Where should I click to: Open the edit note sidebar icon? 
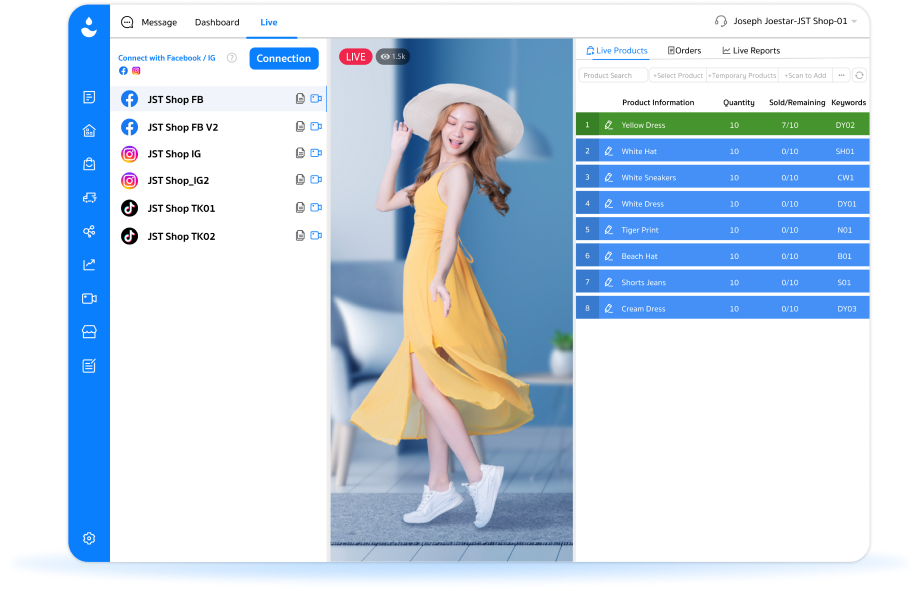89,366
